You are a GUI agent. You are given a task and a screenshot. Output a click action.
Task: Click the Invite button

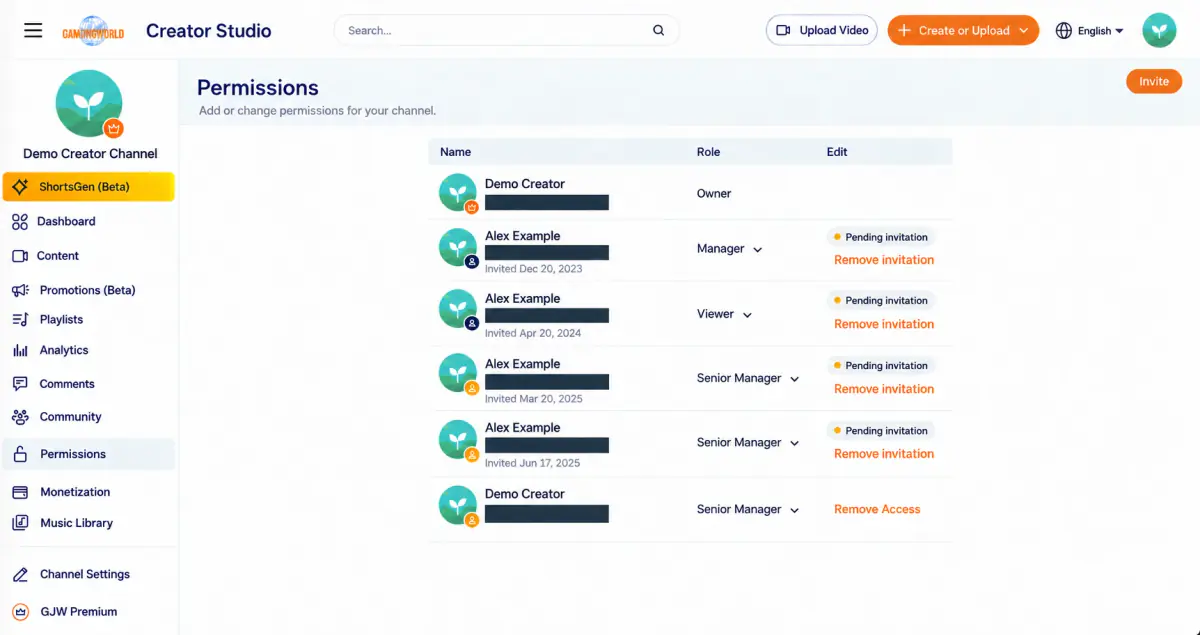pos(1154,82)
